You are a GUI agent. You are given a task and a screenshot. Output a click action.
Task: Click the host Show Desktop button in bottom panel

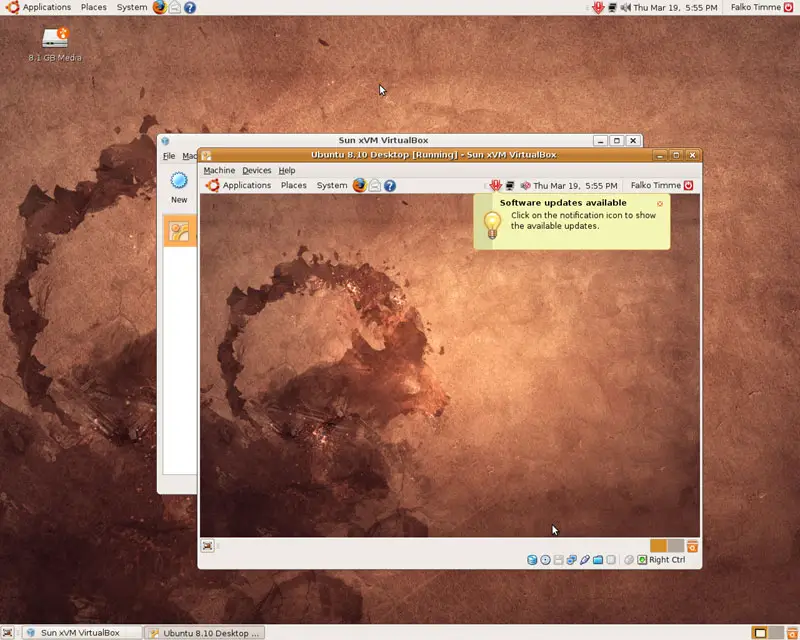pos(8,633)
